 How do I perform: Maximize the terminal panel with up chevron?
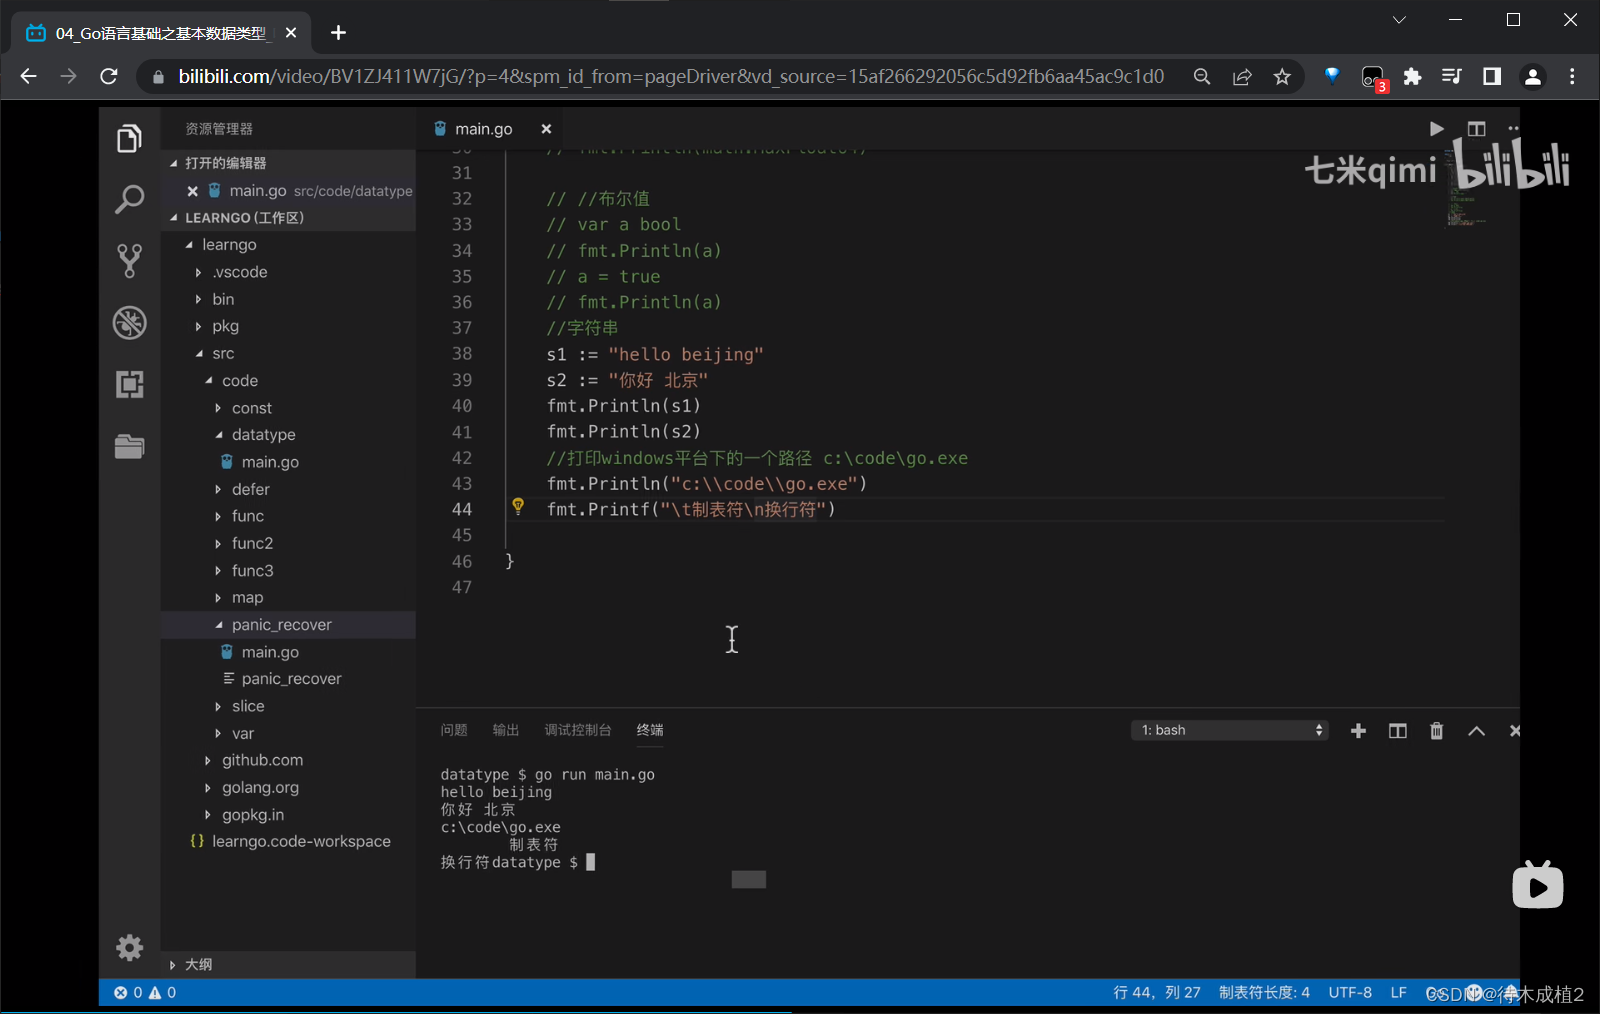click(1476, 731)
